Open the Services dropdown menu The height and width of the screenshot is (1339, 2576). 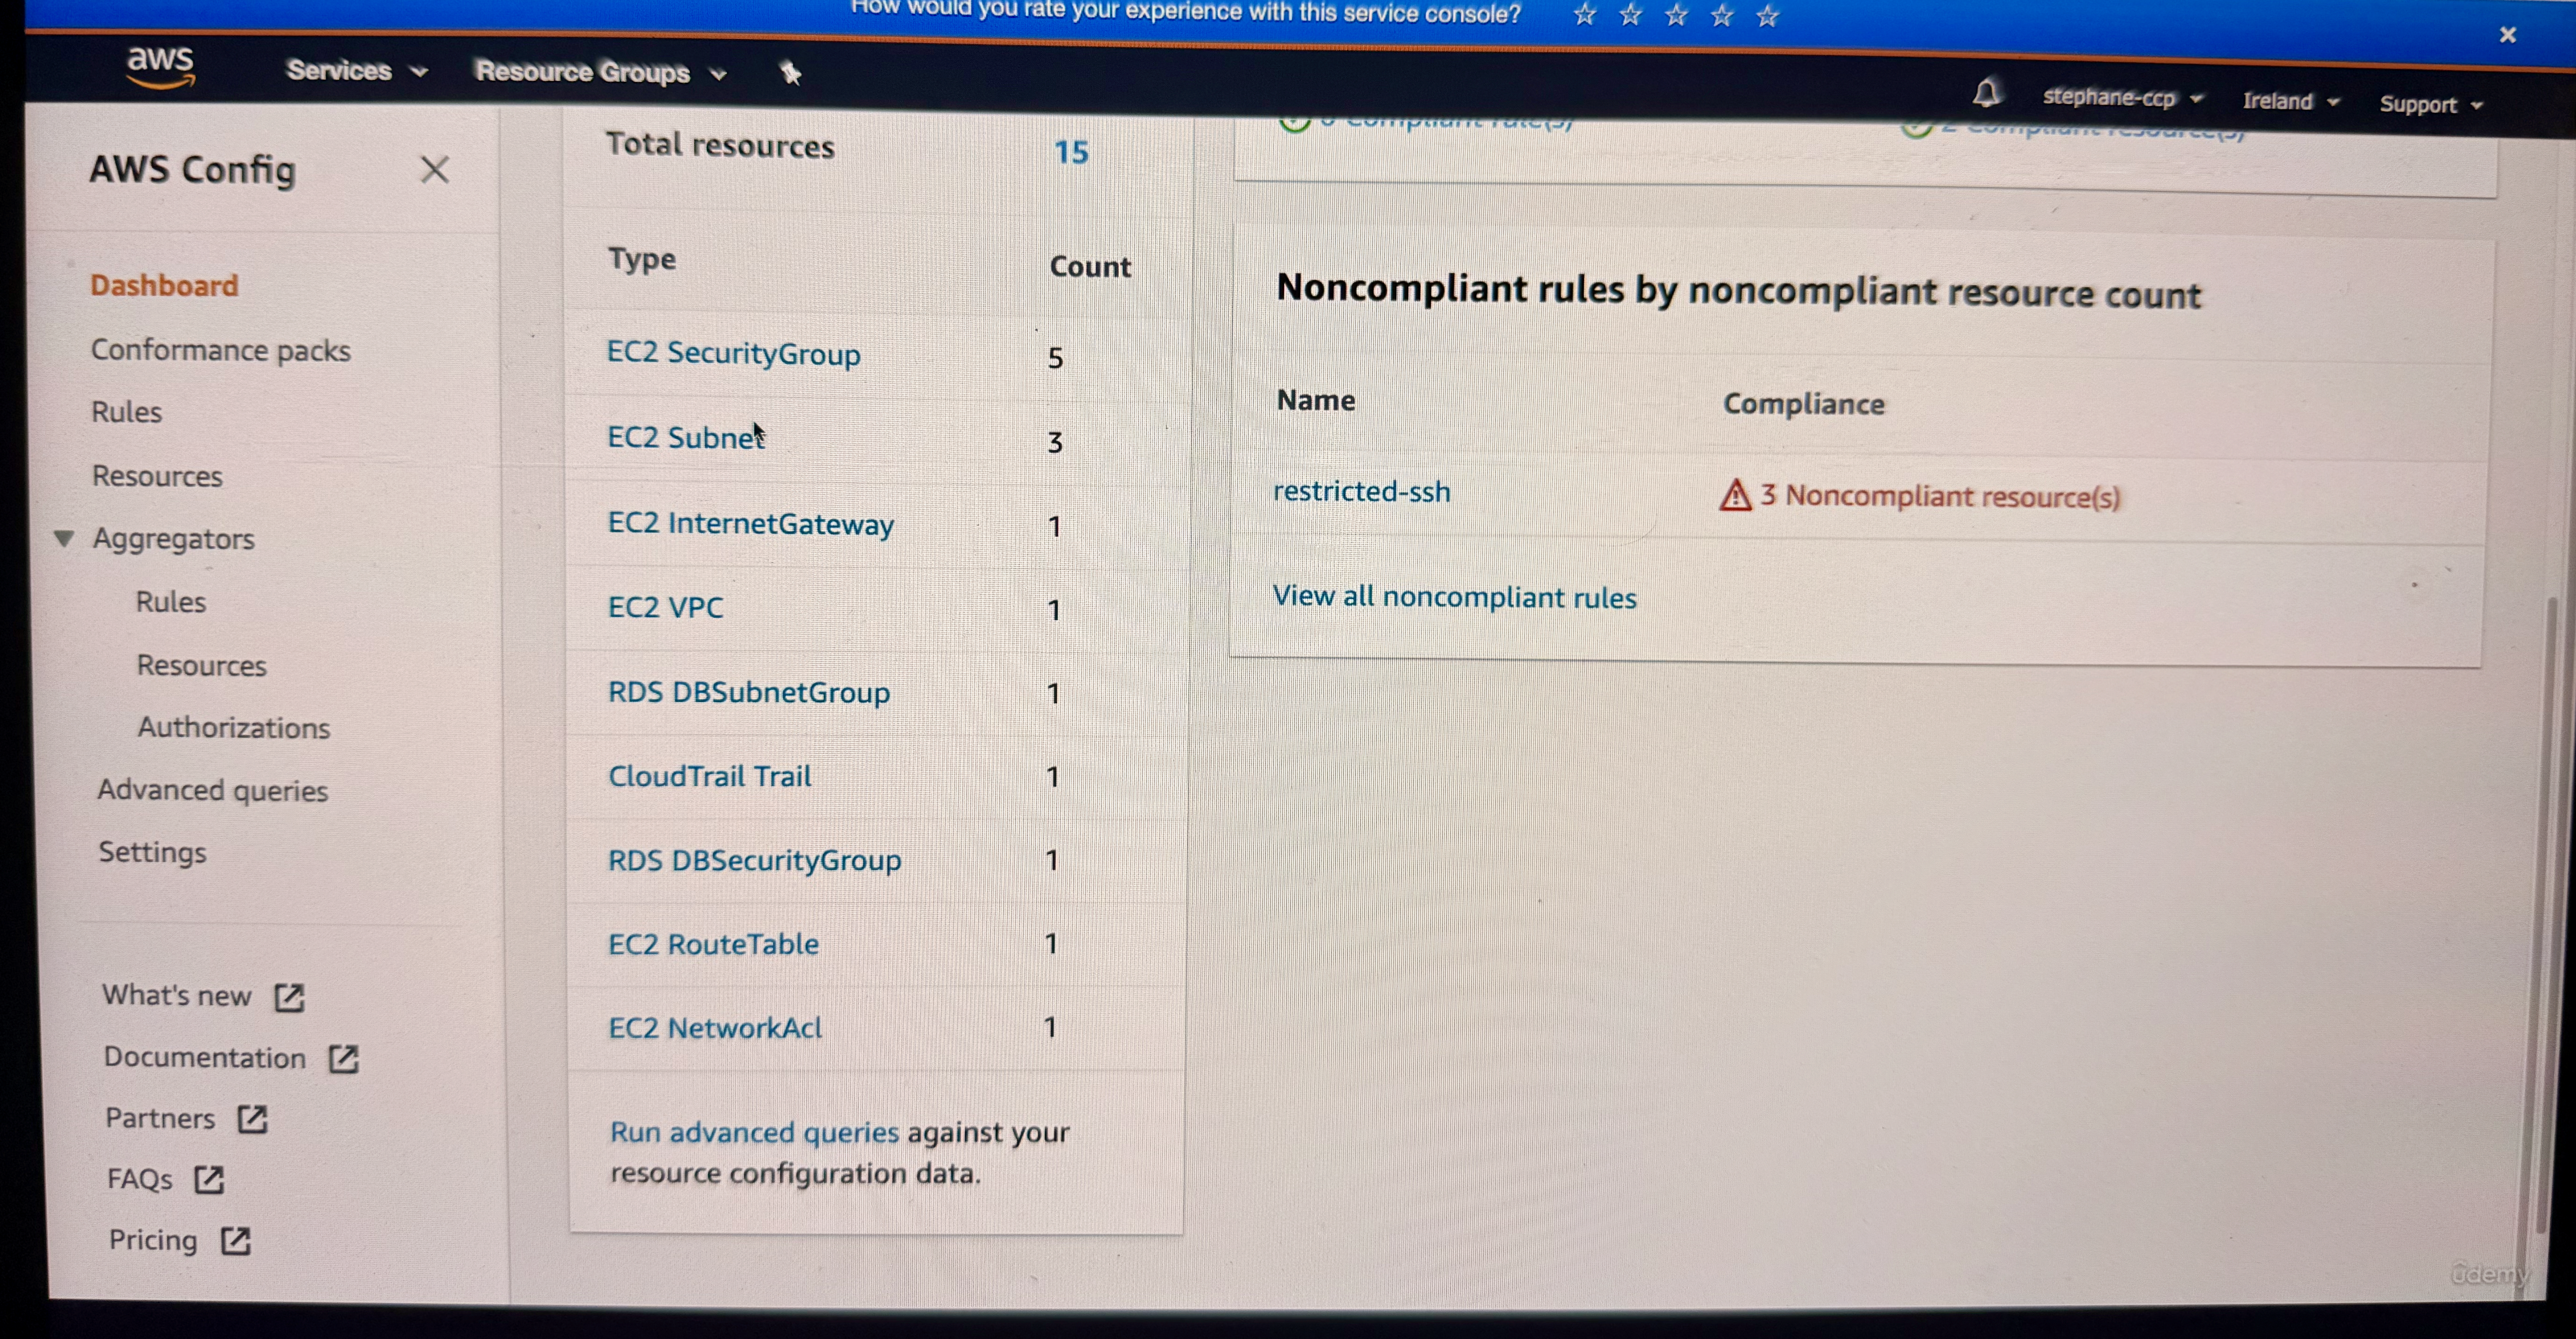coord(357,71)
